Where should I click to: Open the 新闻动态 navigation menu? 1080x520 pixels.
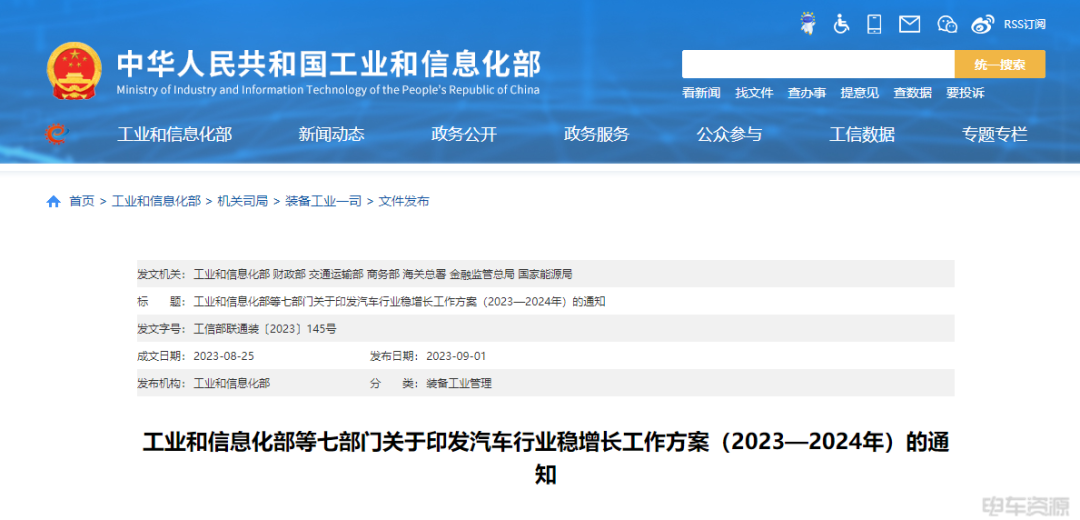coord(331,134)
